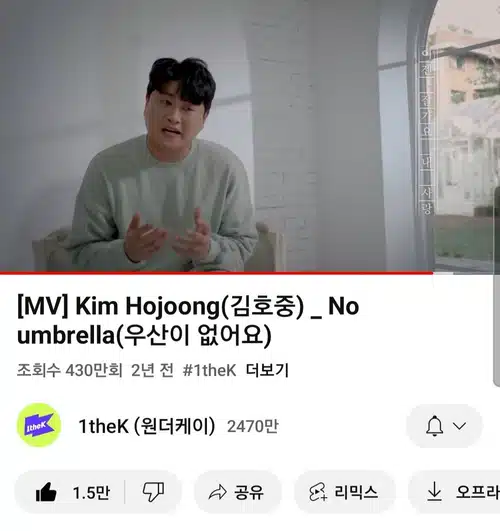Screen dimensions: 500x531
Task: Open the 1theK channel avatar
Action: 39,425
